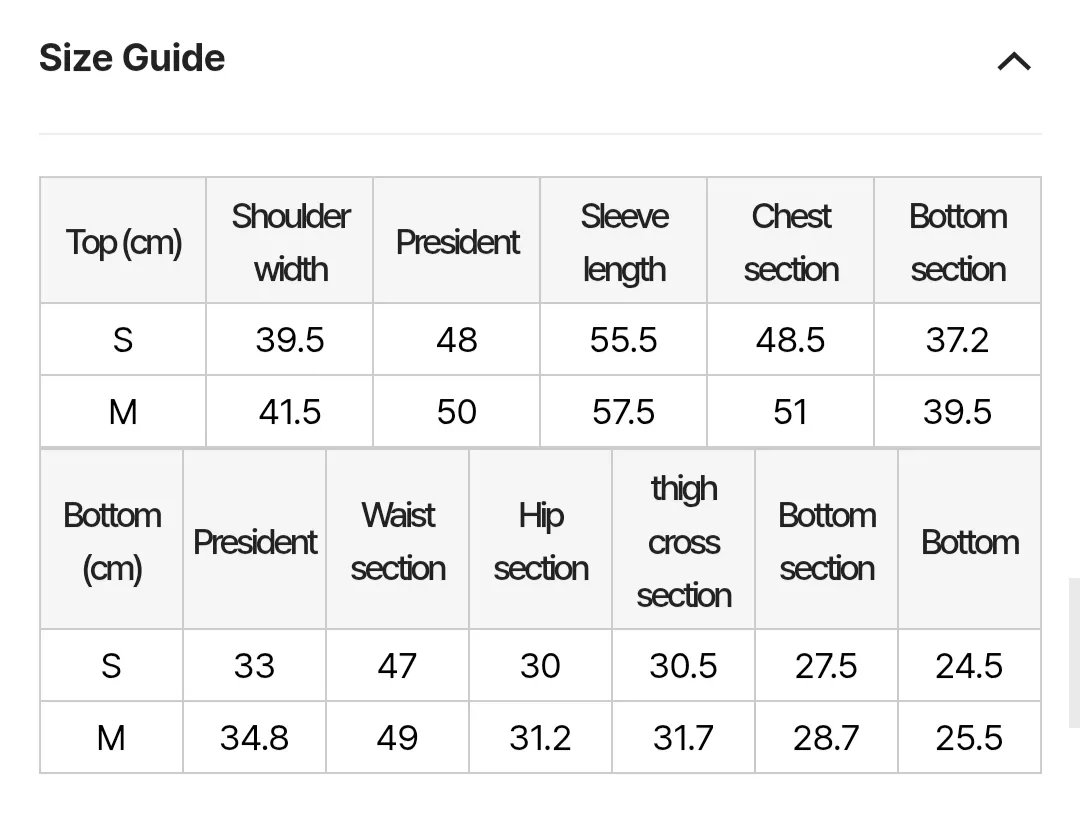1080x816 pixels.
Task: Click the Bottom (cm) header cell
Action: coord(112,541)
